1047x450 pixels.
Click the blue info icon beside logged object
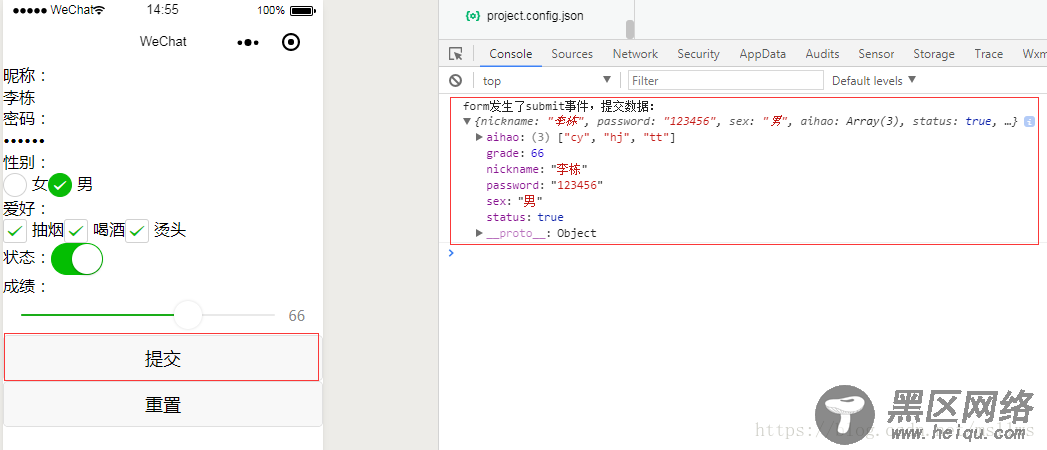pyautogui.click(x=1029, y=121)
